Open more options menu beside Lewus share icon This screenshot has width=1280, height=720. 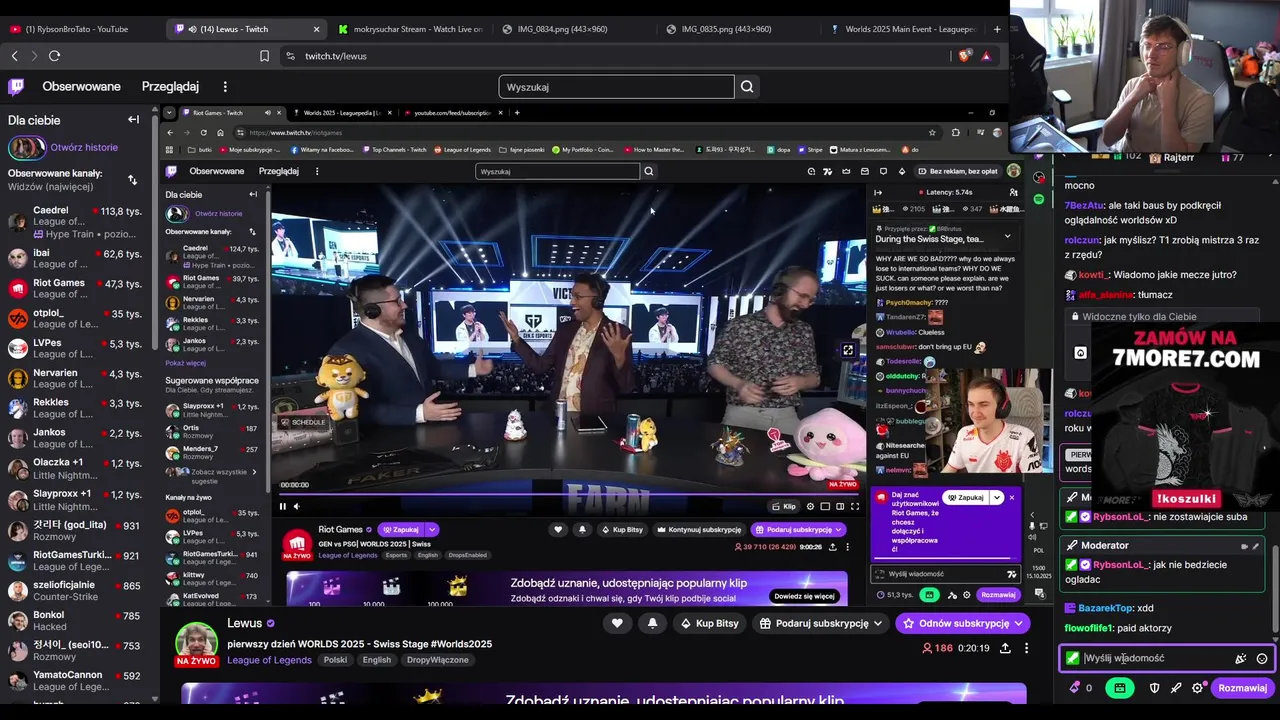pos(1026,648)
